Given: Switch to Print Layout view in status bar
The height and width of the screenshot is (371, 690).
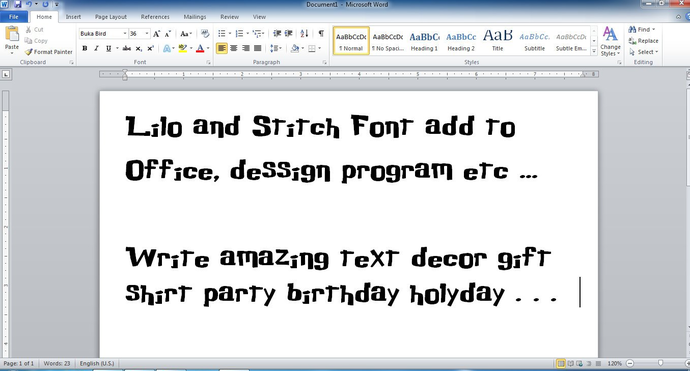Looking at the screenshot, I should pyautogui.click(x=561, y=364).
